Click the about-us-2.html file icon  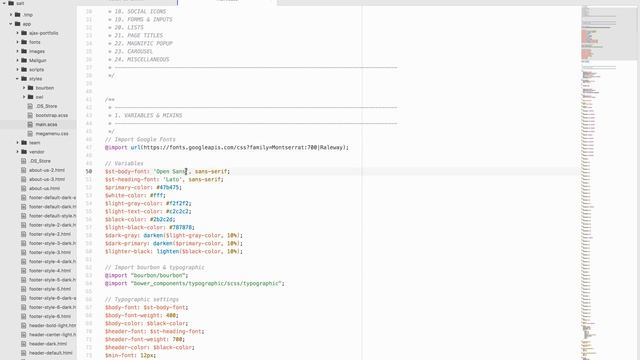(x=24, y=170)
